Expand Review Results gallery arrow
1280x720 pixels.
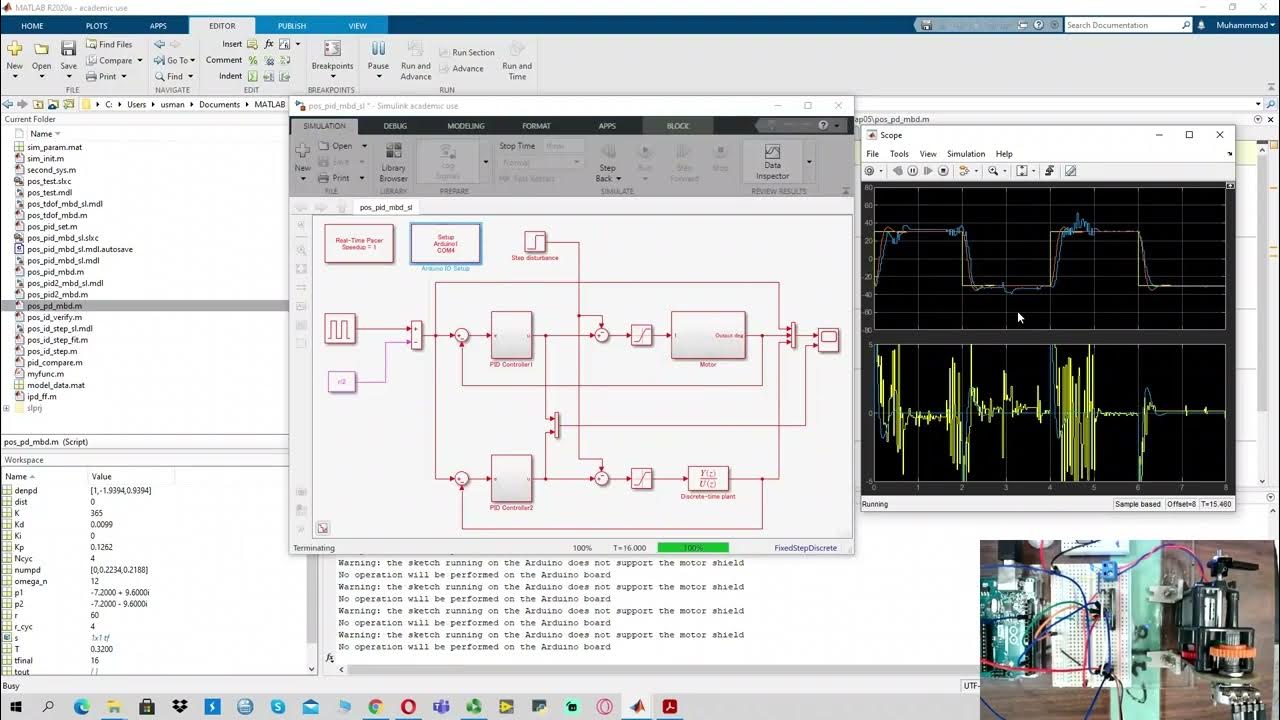(809, 162)
